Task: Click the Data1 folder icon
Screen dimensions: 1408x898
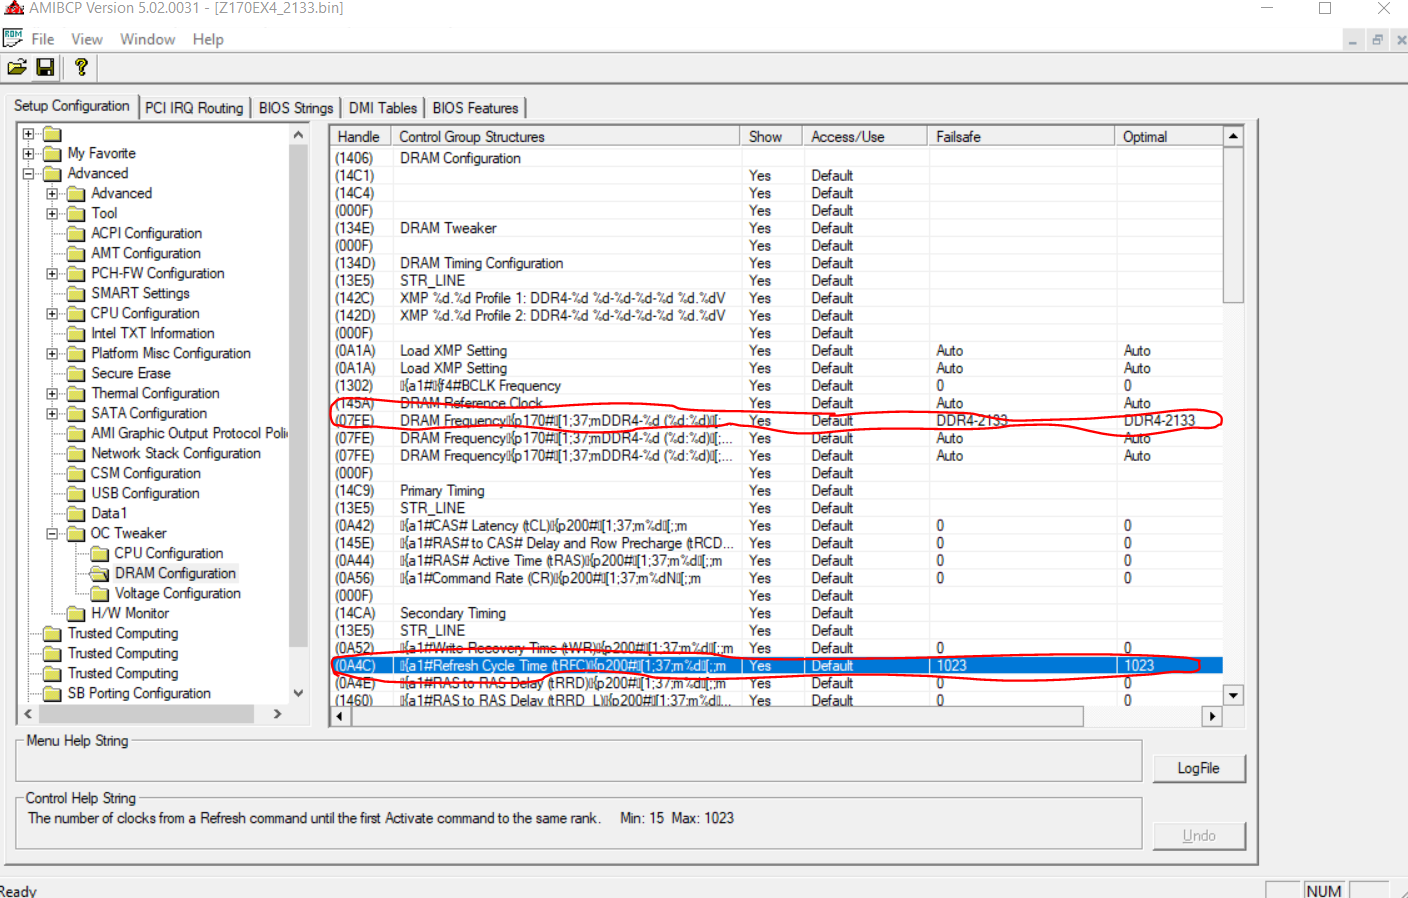Action: pyautogui.click(x=76, y=514)
